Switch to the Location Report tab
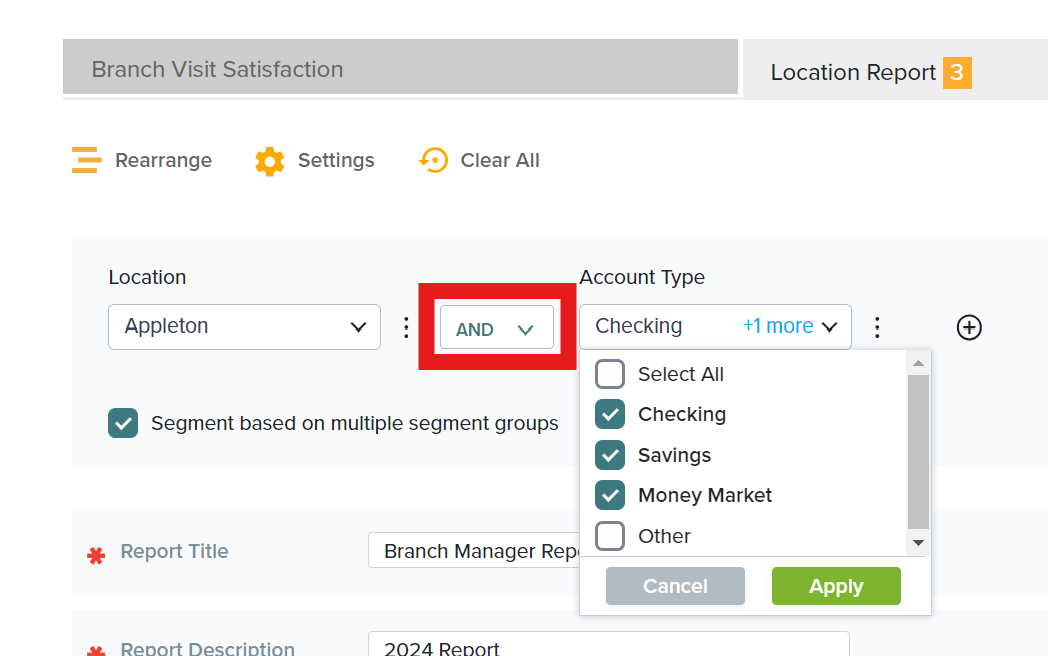1048x656 pixels. [x=853, y=72]
